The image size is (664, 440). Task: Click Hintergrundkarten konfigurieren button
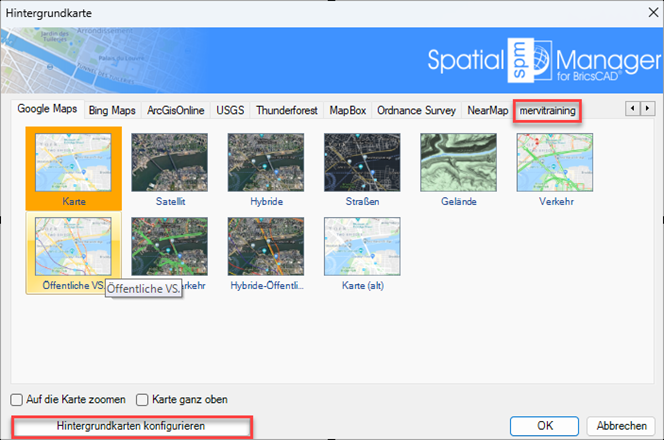point(130,426)
